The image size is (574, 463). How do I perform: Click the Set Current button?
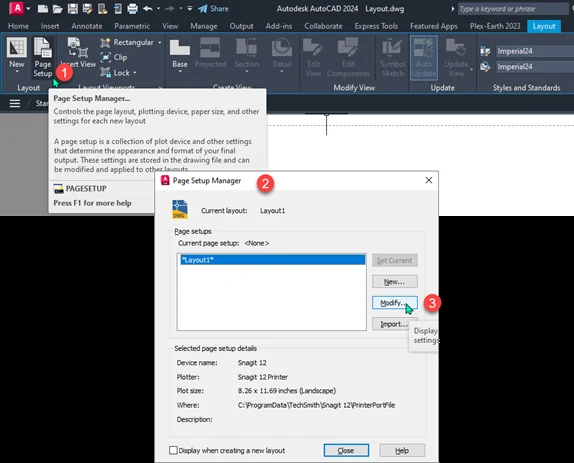click(x=395, y=261)
